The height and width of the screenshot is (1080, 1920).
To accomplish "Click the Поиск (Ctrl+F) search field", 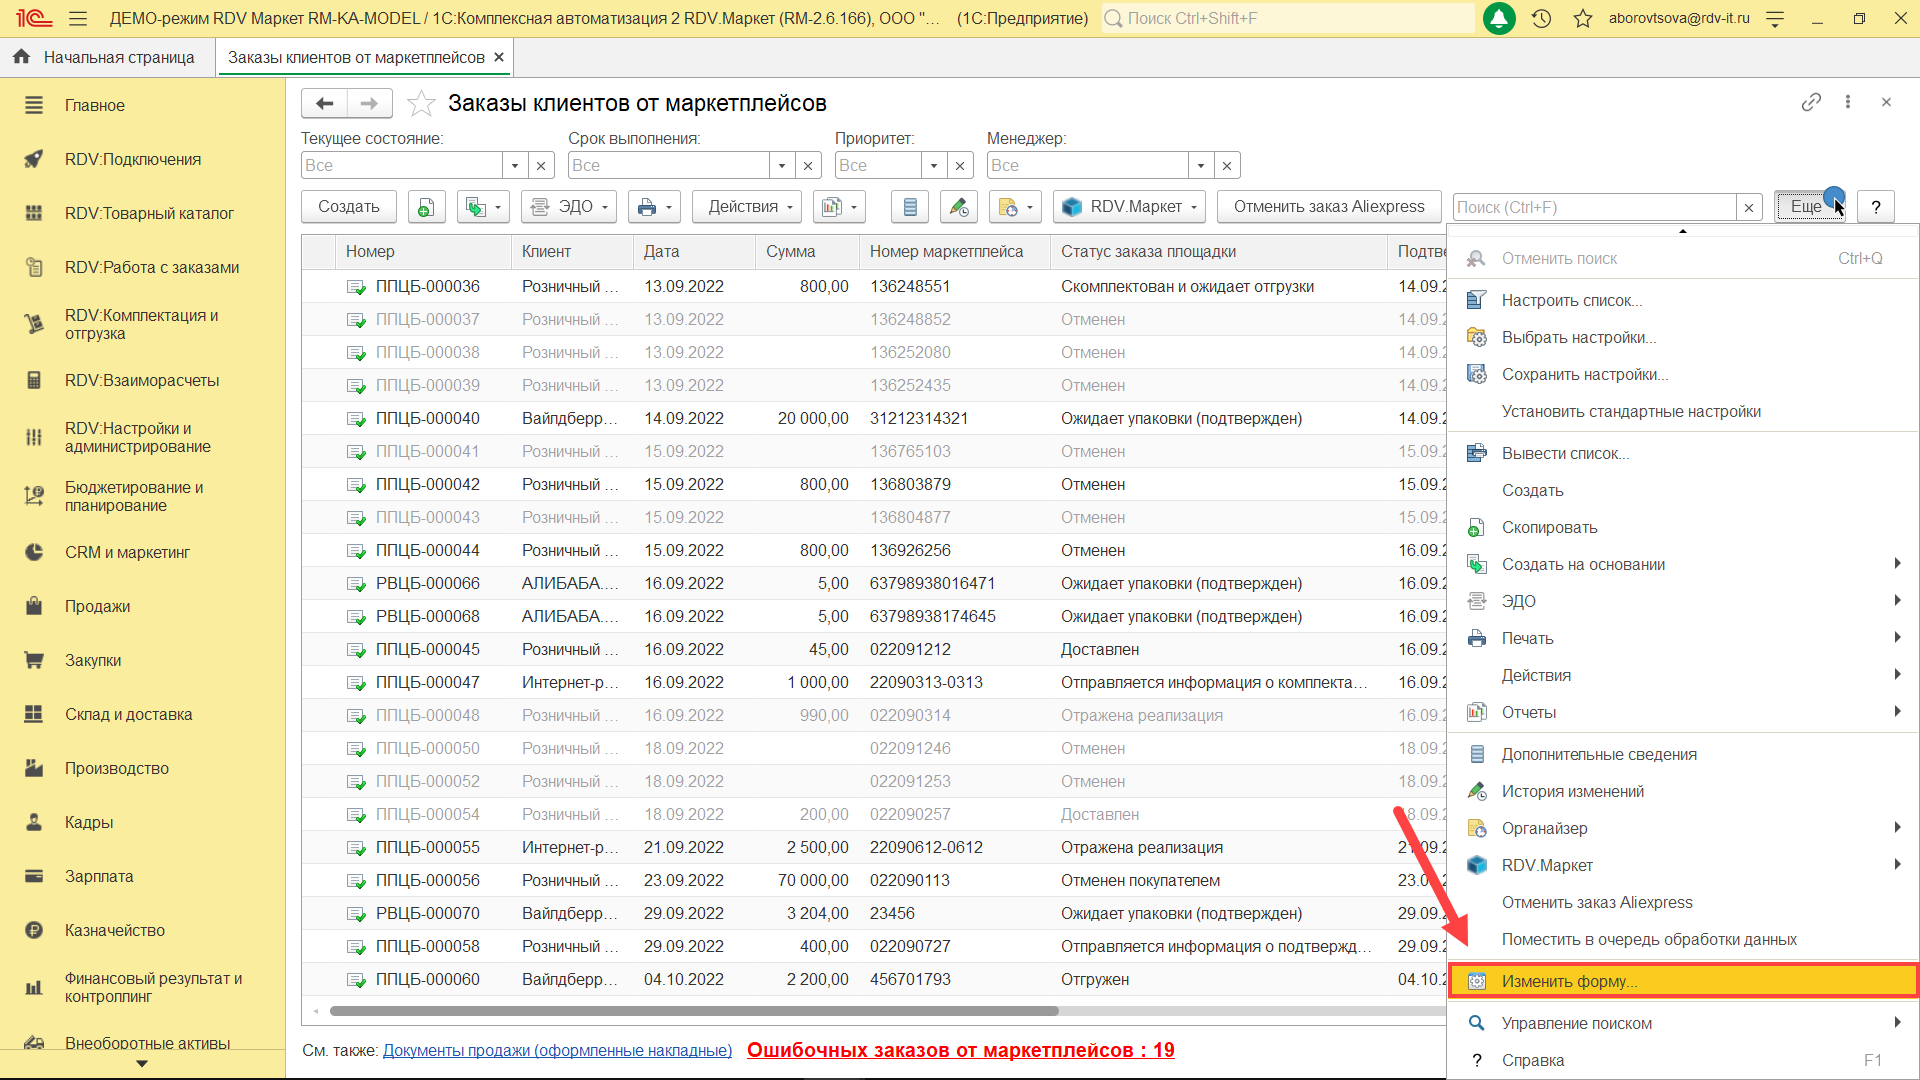I will click(x=1594, y=207).
